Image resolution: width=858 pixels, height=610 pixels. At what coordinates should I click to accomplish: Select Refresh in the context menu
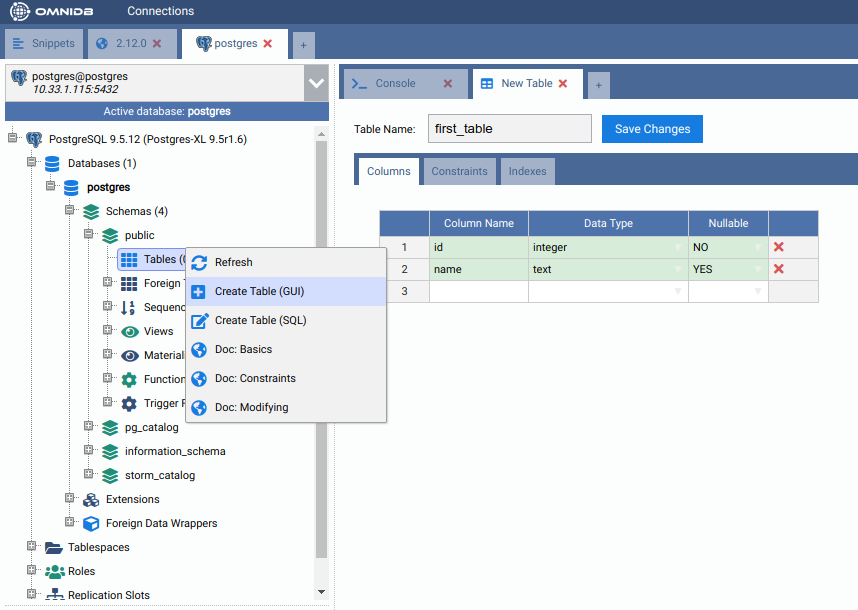[x=233, y=262]
